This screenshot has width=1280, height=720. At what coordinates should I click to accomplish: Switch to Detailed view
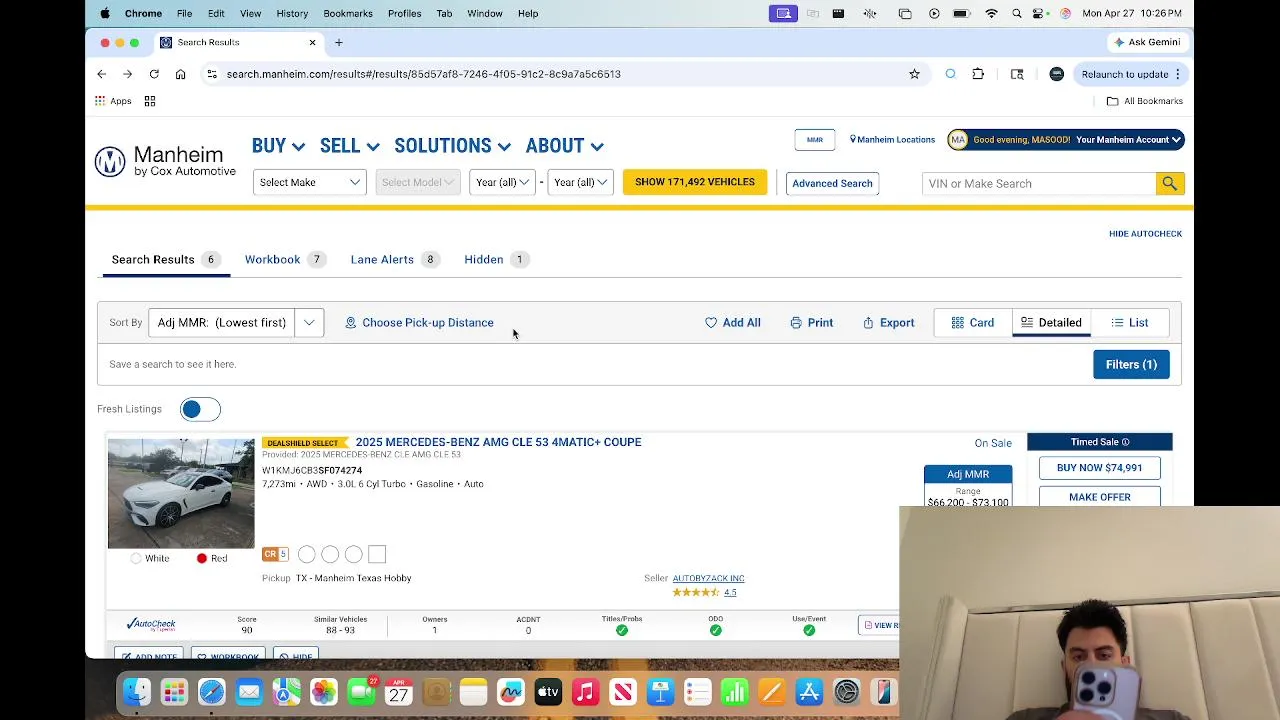click(x=1051, y=323)
